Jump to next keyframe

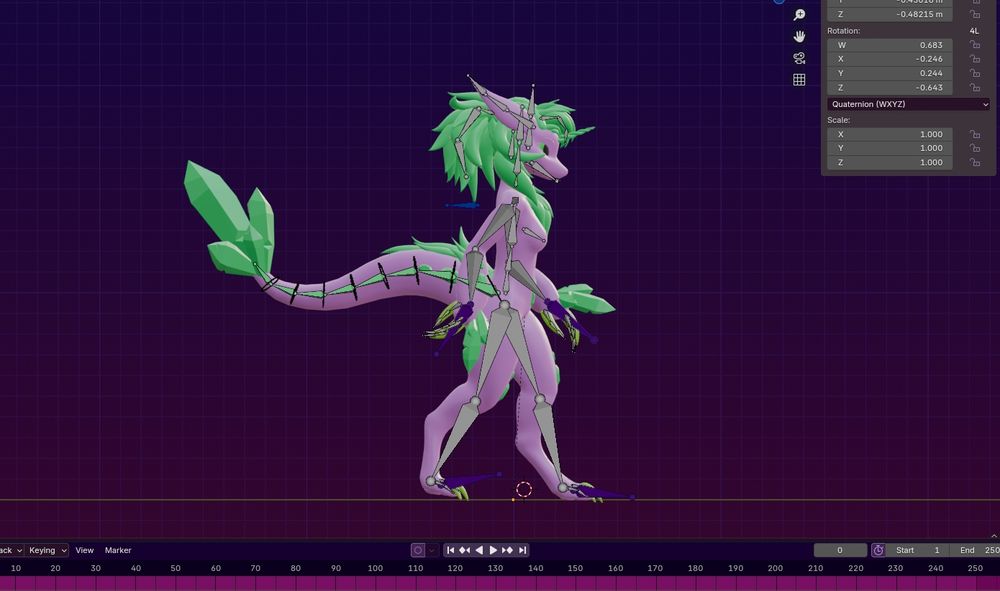(508, 550)
